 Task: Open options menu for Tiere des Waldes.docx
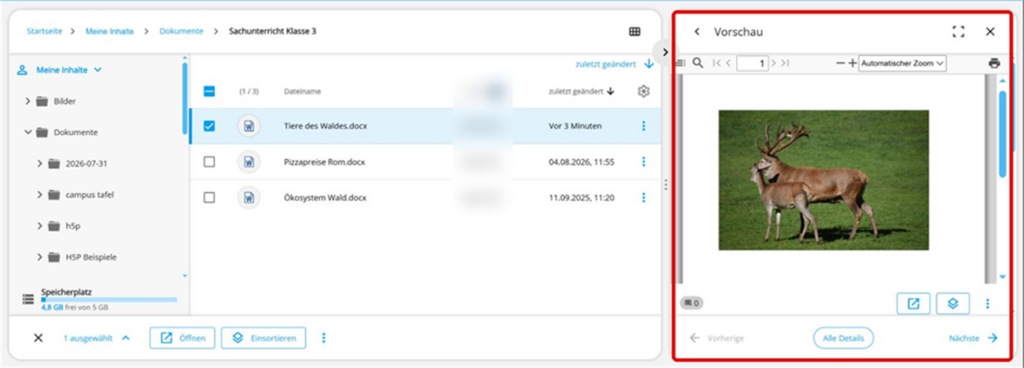pos(643,126)
